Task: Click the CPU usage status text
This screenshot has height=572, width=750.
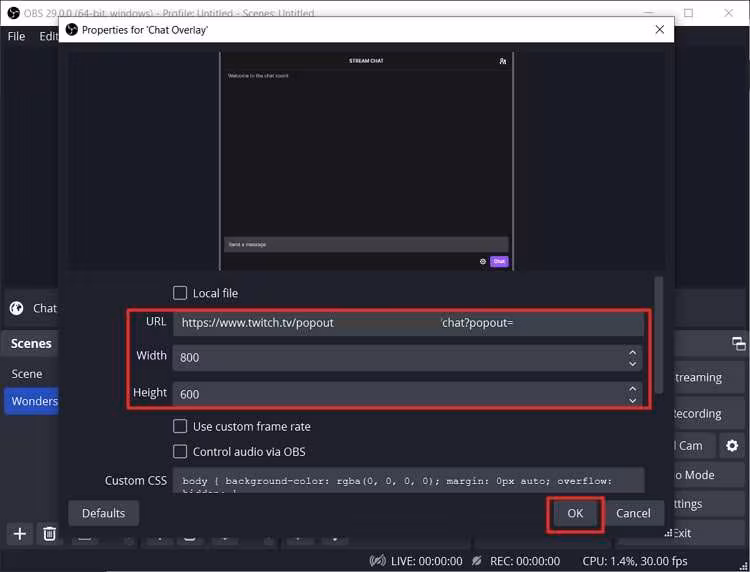Action: point(635,561)
